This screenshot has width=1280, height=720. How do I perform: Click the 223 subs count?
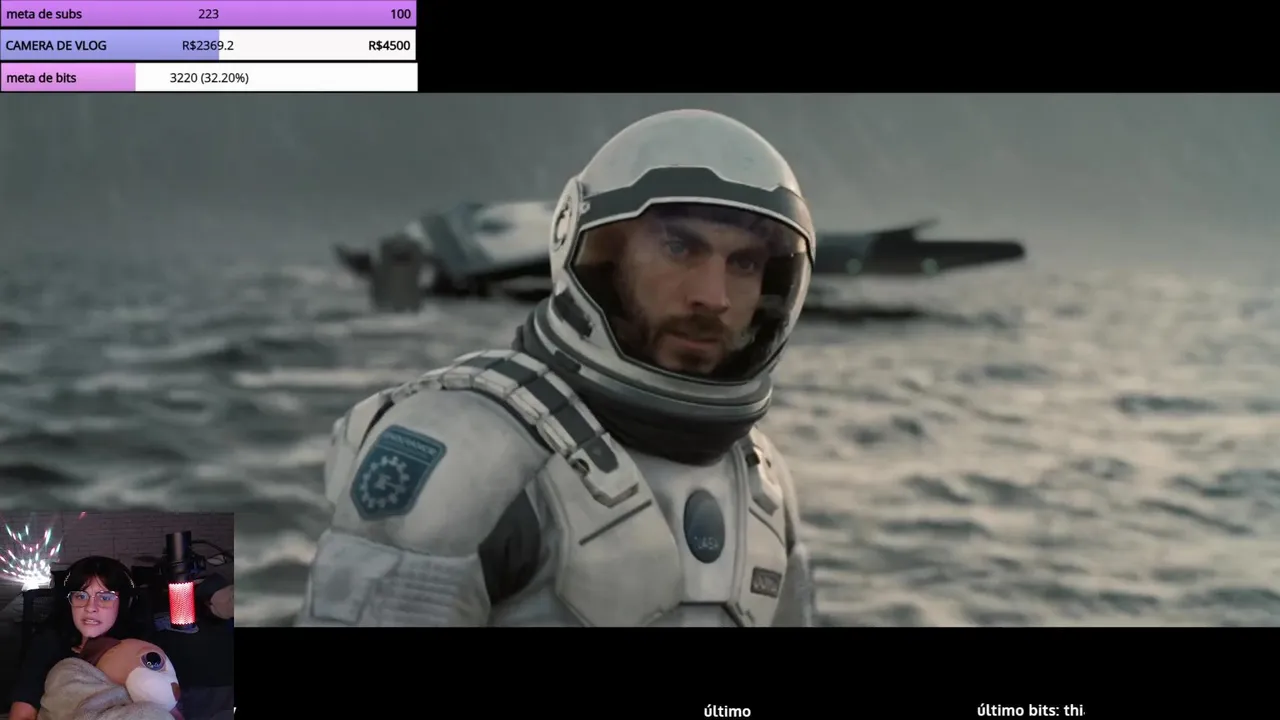click(208, 14)
